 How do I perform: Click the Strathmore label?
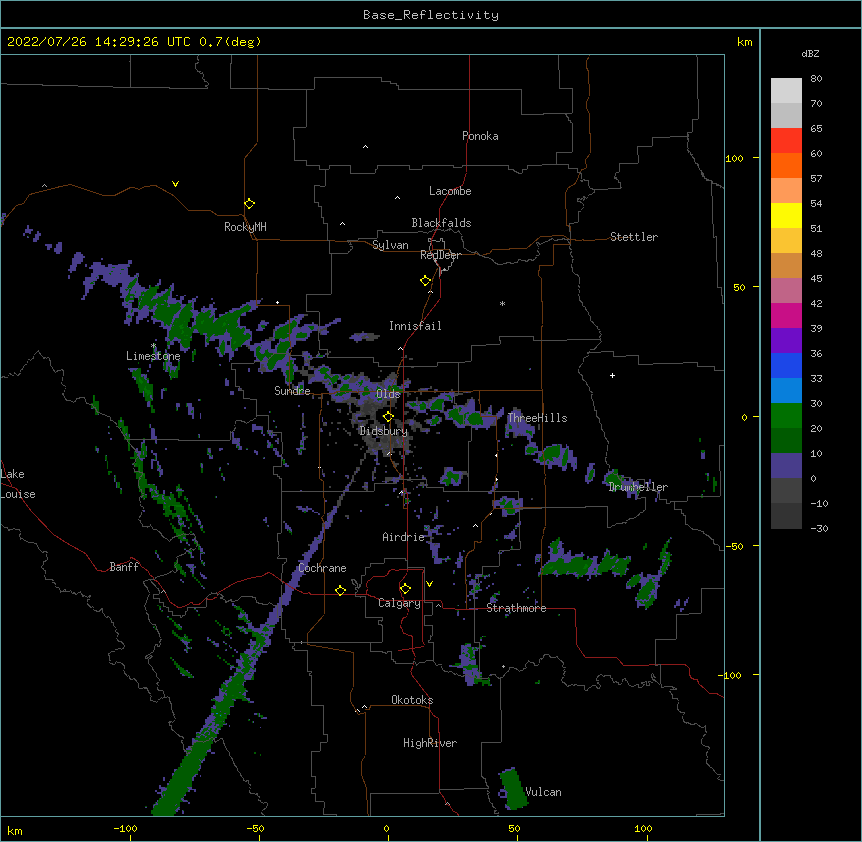516,608
